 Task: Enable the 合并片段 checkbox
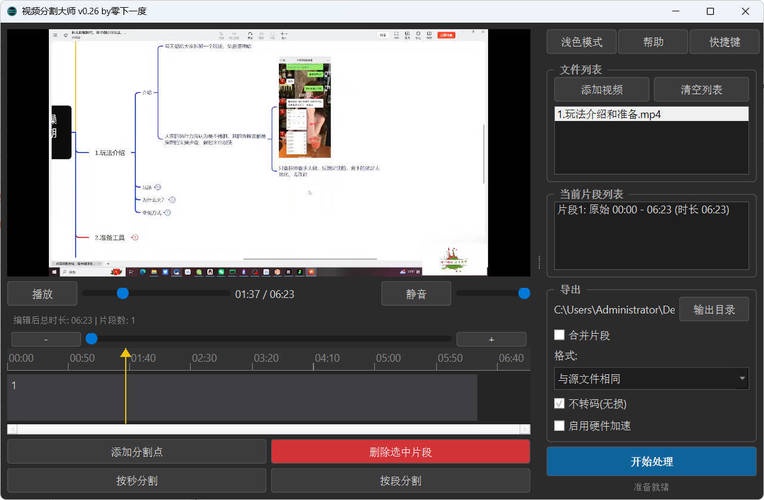pyautogui.click(x=560, y=335)
